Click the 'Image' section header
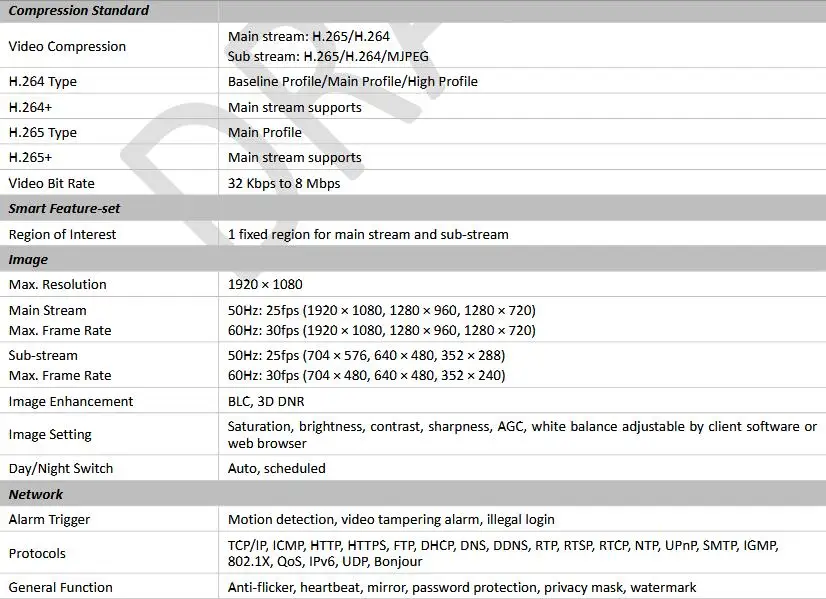Viewport: 826px width, 599px height. pyautogui.click(x=28, y=260)
